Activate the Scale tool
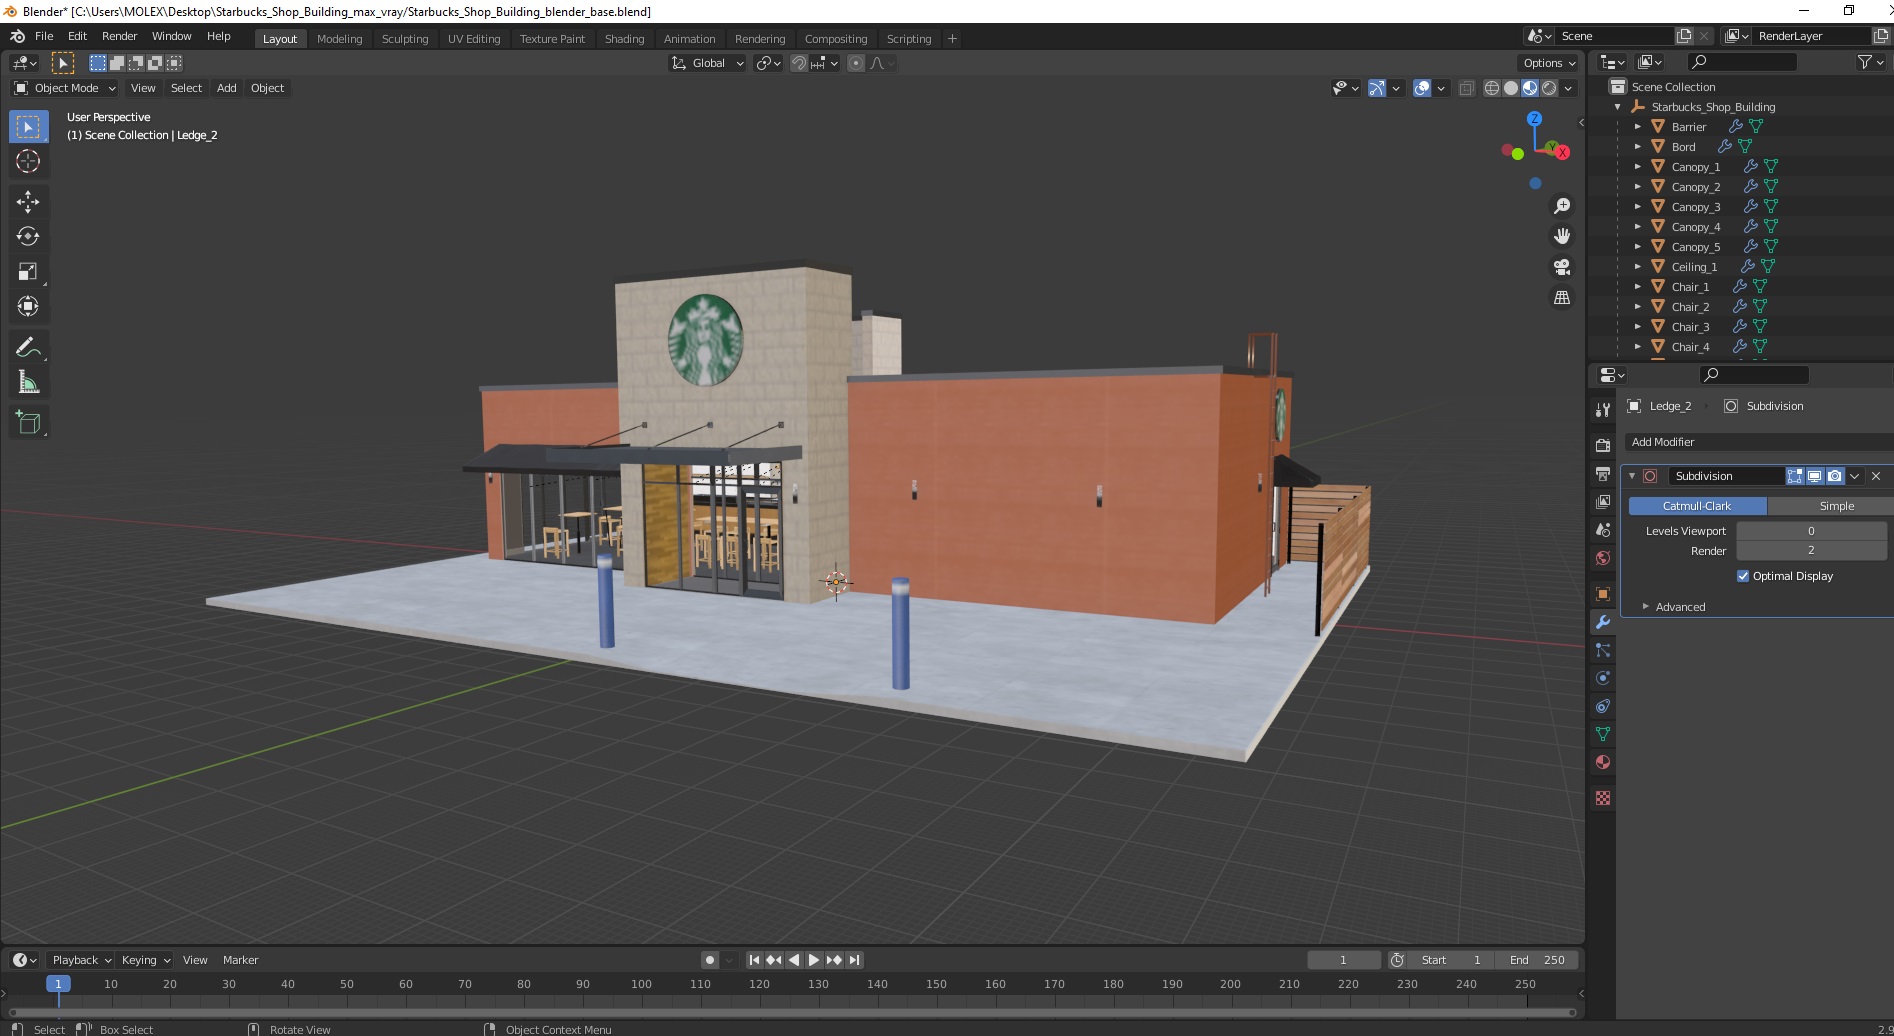The width and height of the screenshot is (1894, 1036). (28, 272)
